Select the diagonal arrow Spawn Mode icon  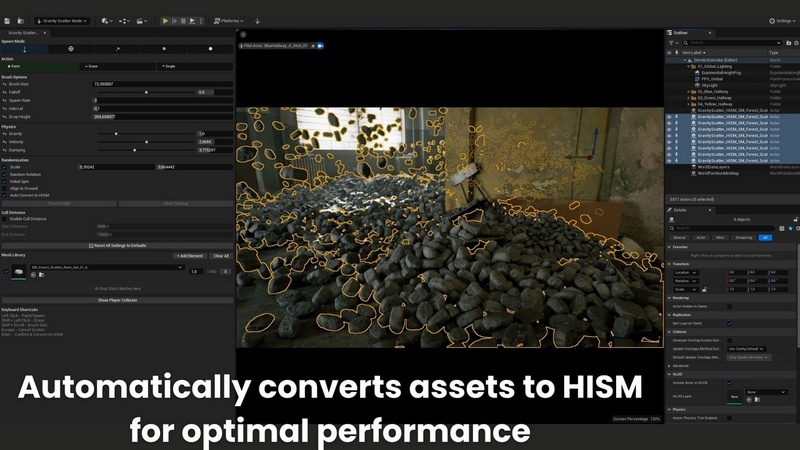[x=117, y=48]
